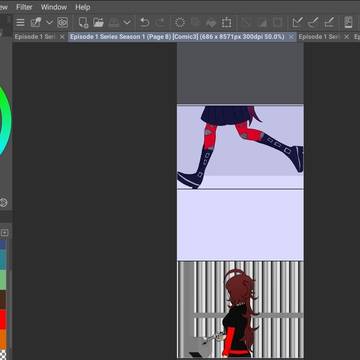Image resolution: width=360 pixels, height=360 pixels.
Task: Pick the teal color swatch
Action: (3, 260)
